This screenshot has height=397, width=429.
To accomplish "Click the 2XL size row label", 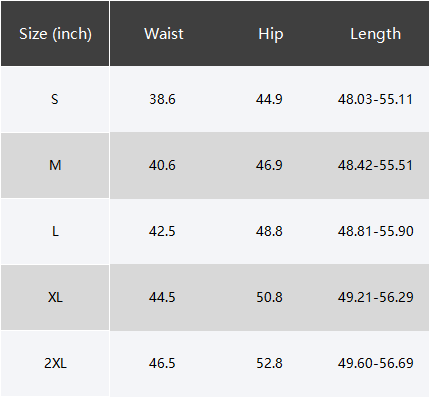I will pyautogui.click(x=55, y=363).
